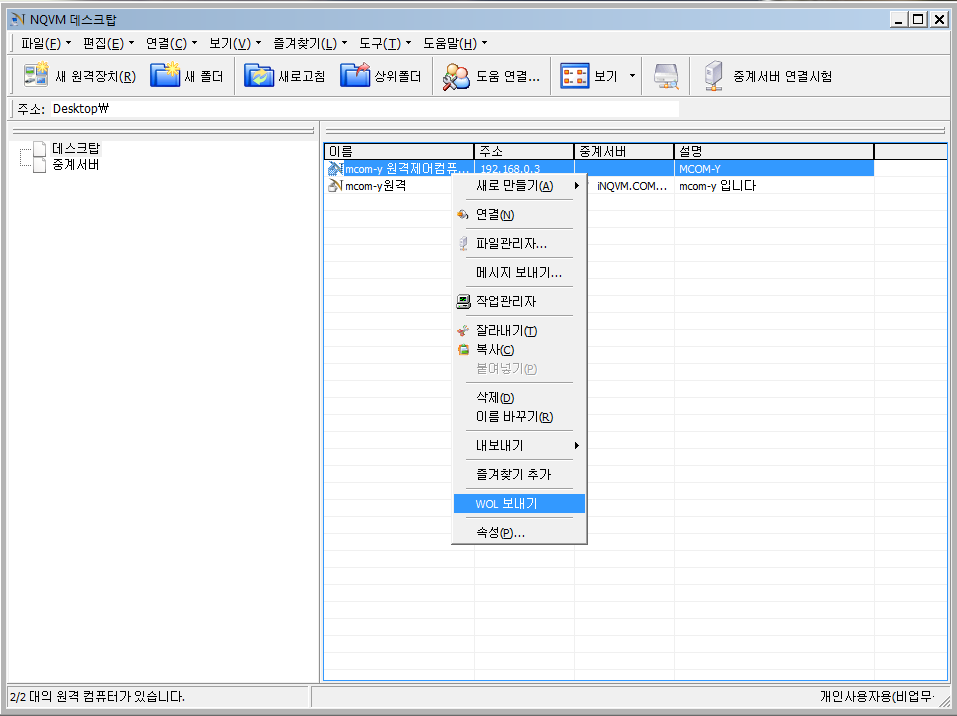
Task: Click the 잘라내기 scissors icon
Action: [463, 331]
